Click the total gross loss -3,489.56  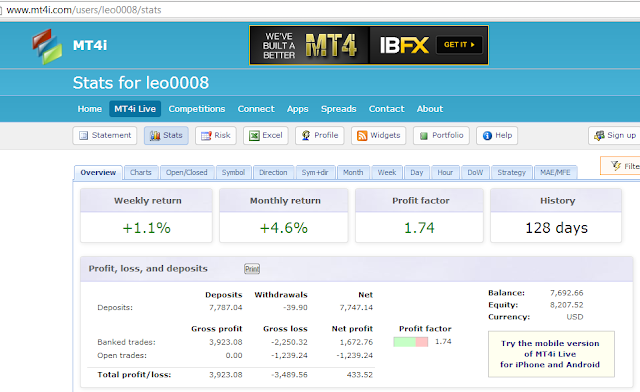(289, 375)
